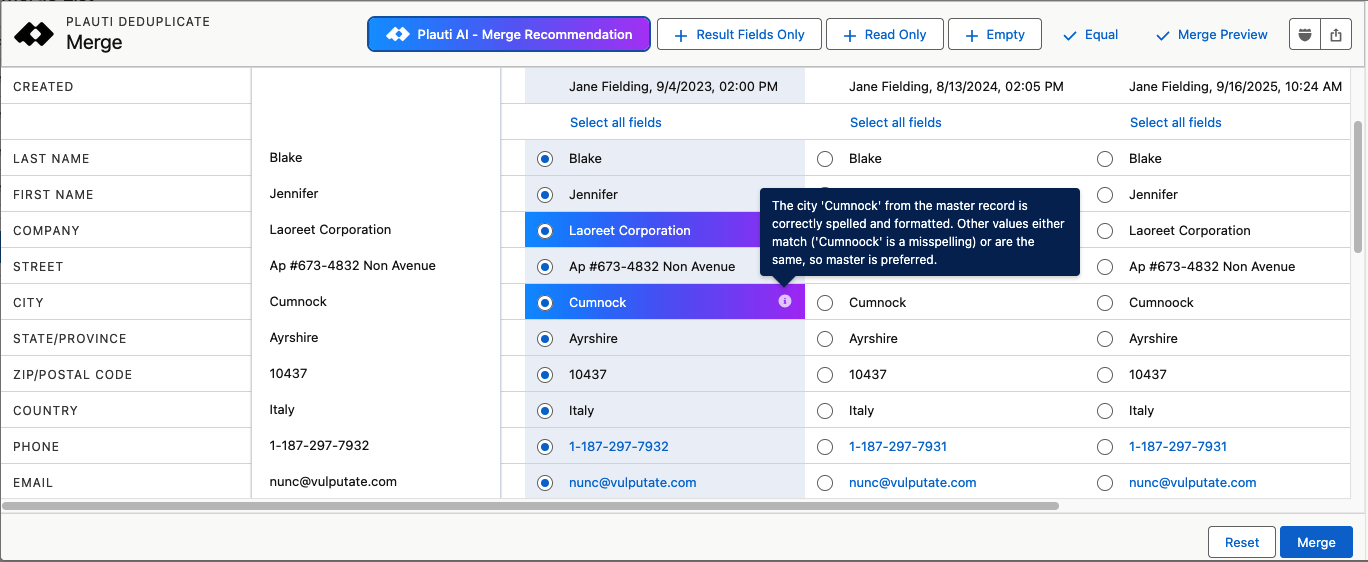The width and height of the screenshot is (1368, 562).
Task: Select zip 10437 radio of 9/4/2023 record
Action: pyautogui.click(x=545, y=374)
